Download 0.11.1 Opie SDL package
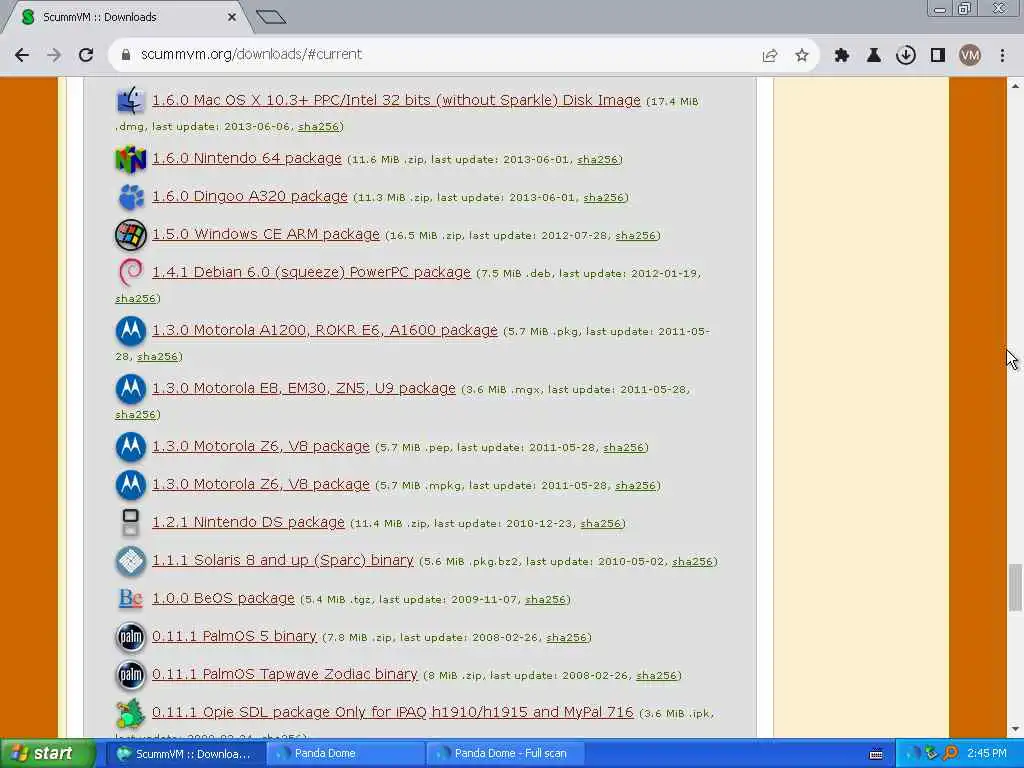The height and width of the screenshot is (768, 1024). (392, 712)
